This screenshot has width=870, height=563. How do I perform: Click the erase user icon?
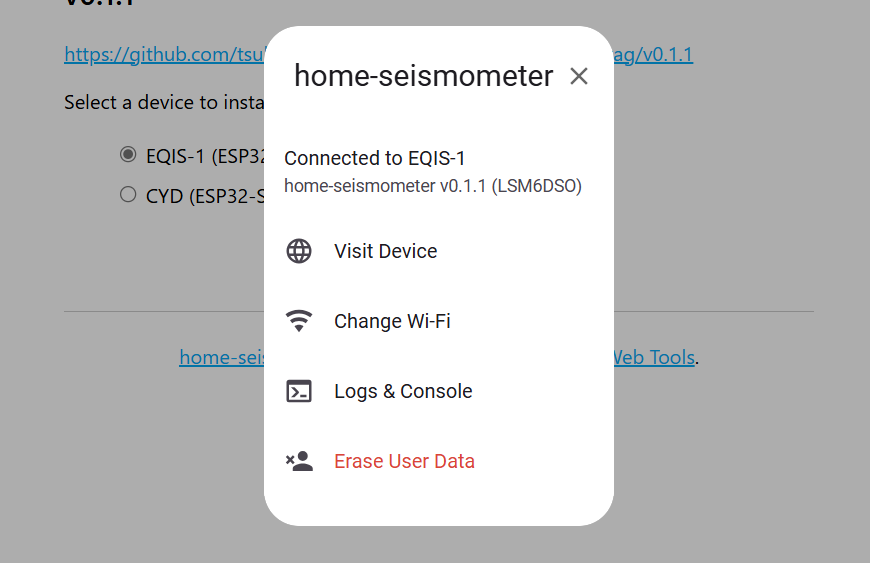(299, 461)
